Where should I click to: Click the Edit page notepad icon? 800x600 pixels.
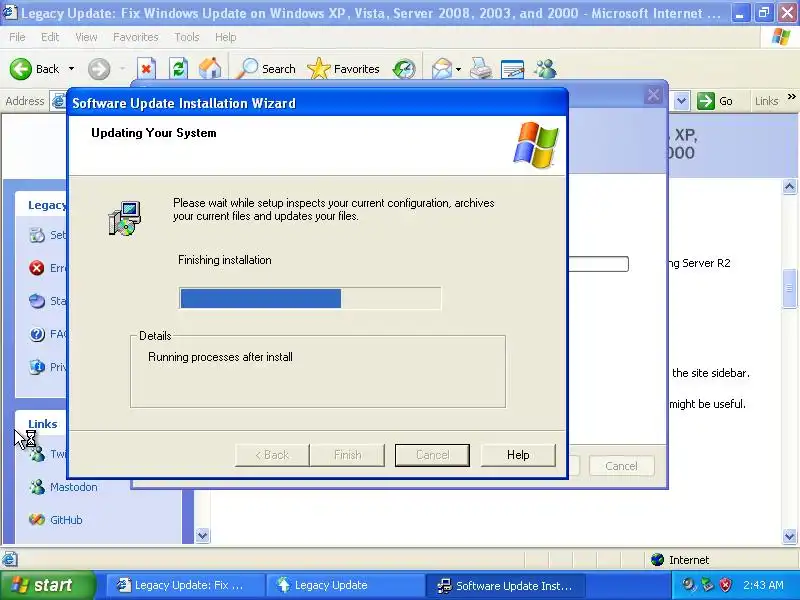[512, 69]
